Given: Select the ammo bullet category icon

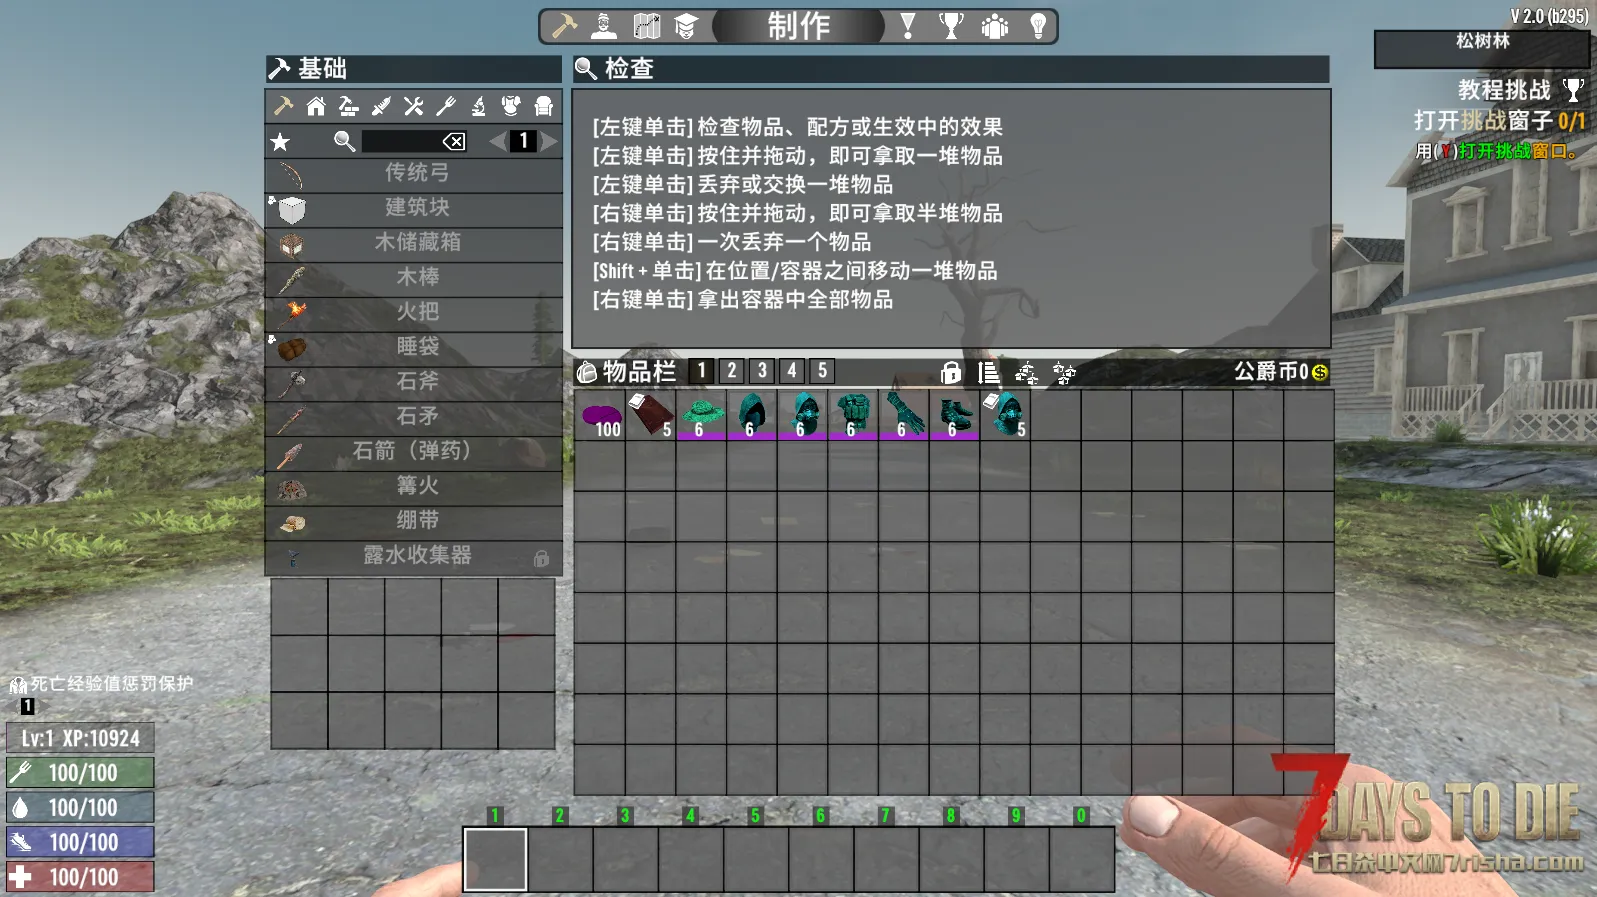Looking at the screenshot, I should tap(381, 106).
